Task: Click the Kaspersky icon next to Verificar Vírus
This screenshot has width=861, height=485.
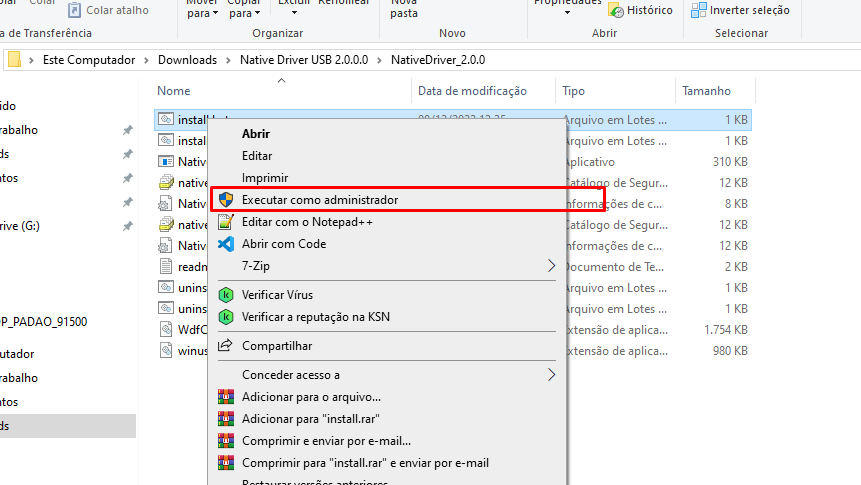Action: click(x=226, y=295)
